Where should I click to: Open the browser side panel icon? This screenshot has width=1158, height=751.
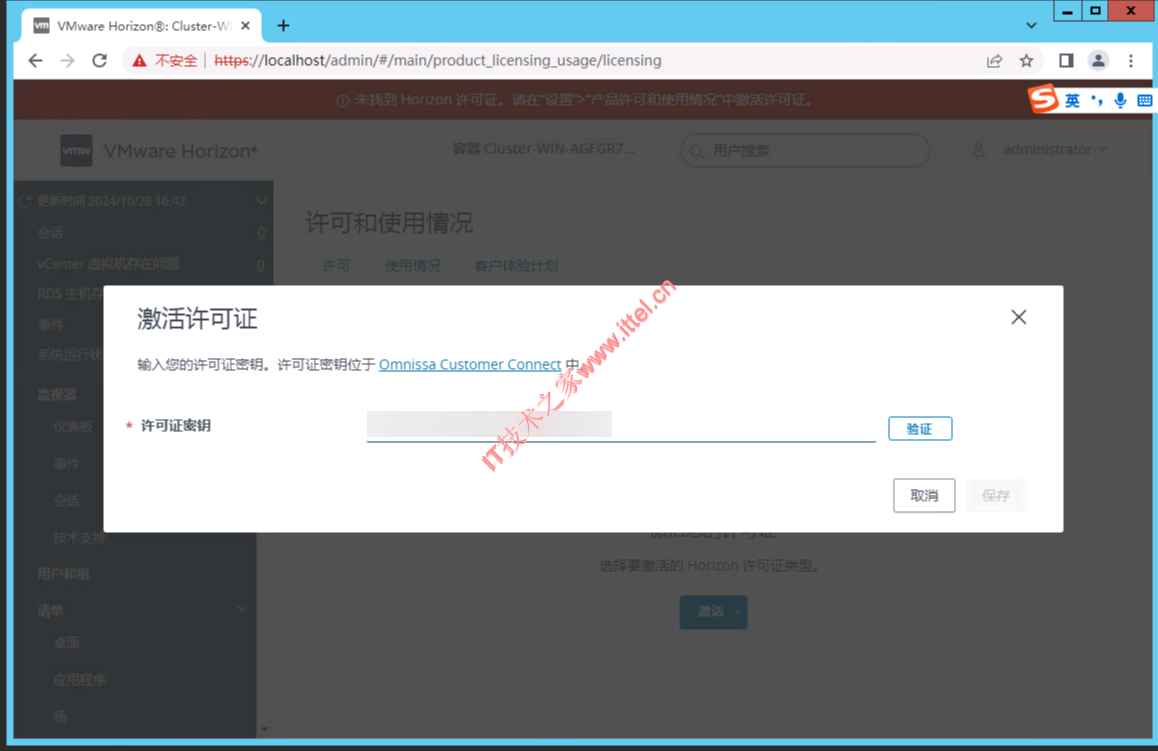click(x=1066, y=61)
